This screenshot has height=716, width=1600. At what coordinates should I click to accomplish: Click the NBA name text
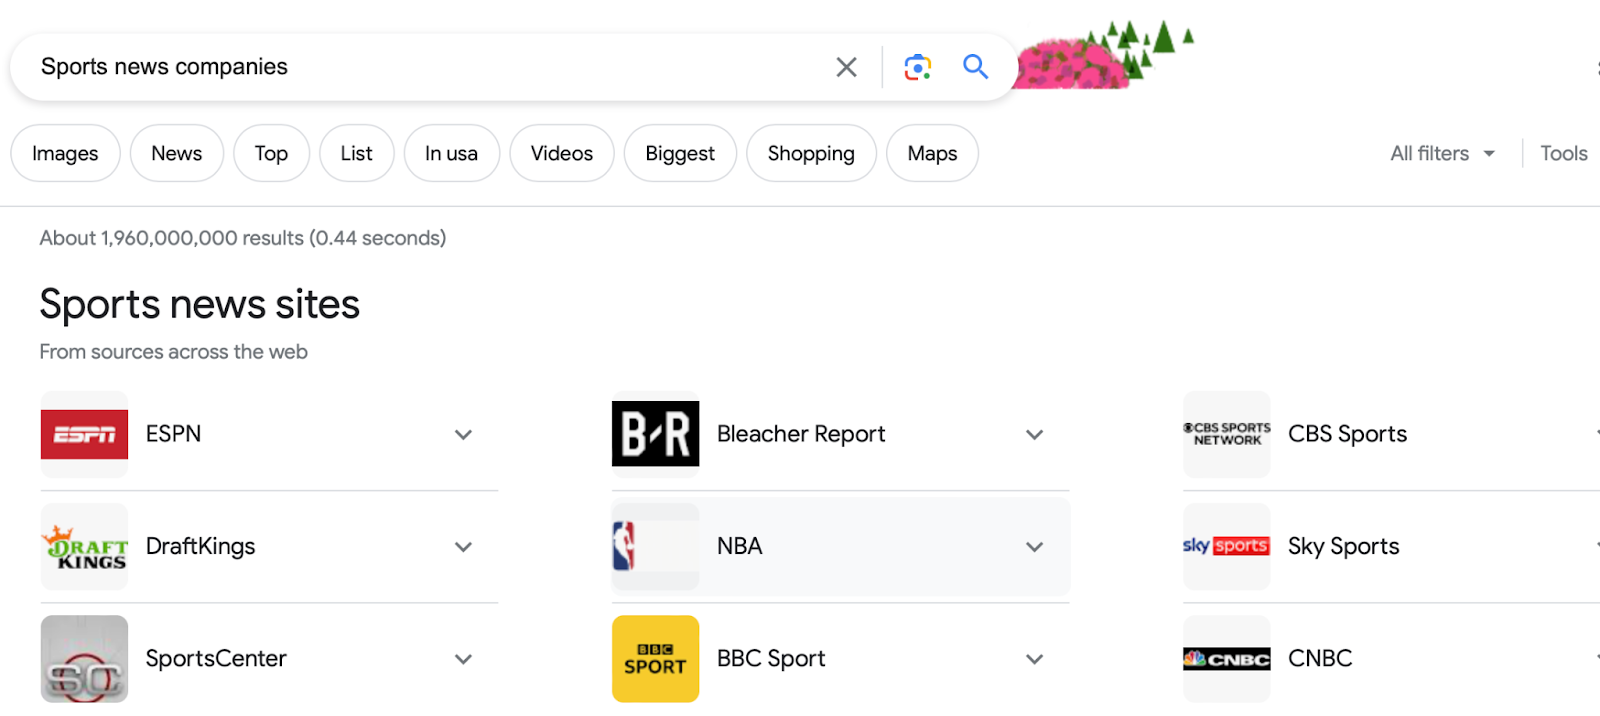739,546
